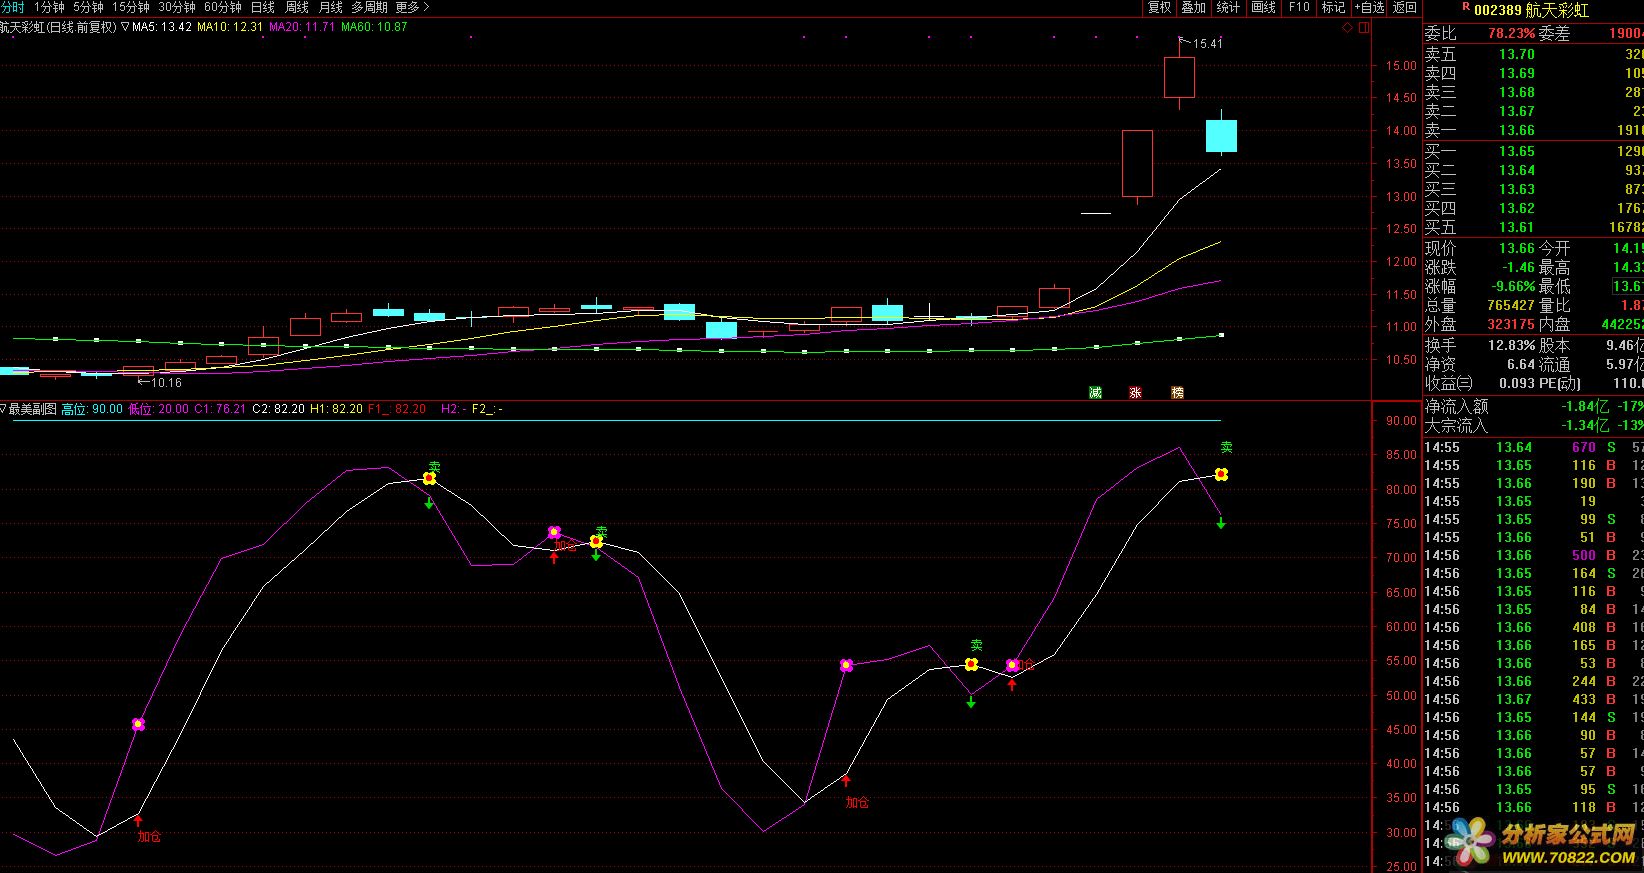Viewport: 1644px width, 873px height.
Task: Click the split-panel layout icon
Action: tap(1365, 27)
